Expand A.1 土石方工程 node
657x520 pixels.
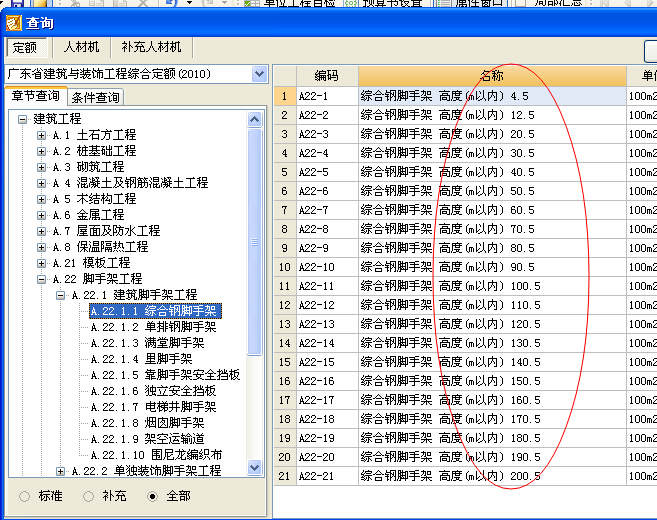tap(41, 135)
